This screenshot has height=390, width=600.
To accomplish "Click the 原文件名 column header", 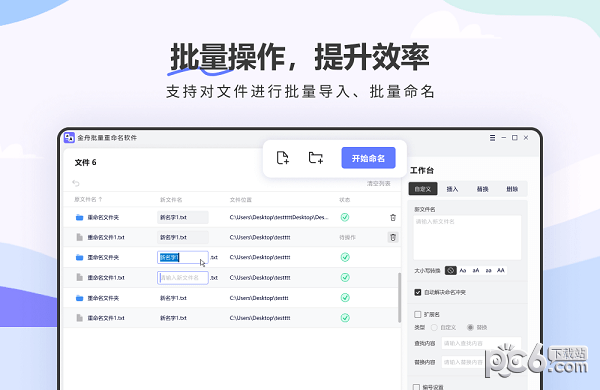I will click(x=85, y=199).
